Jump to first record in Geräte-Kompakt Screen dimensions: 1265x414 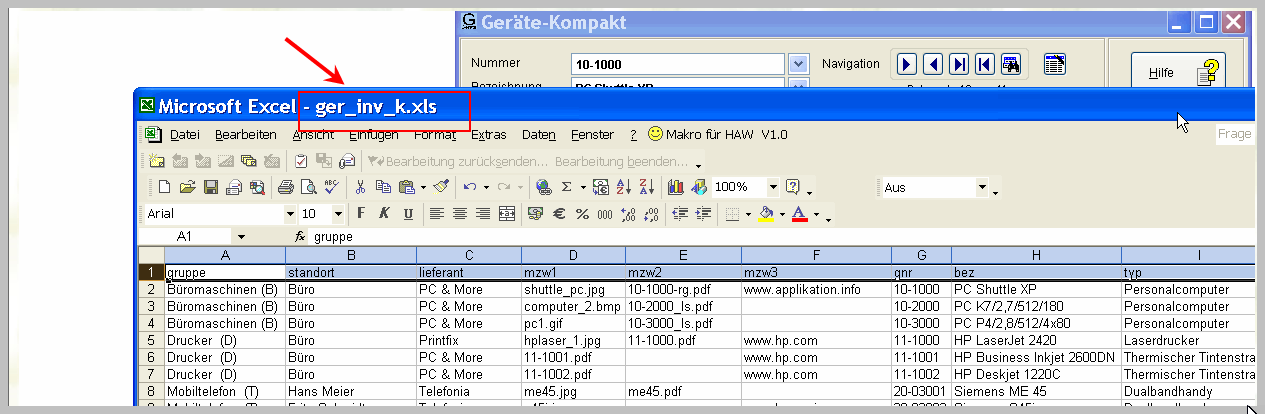[x=984, y=64]
